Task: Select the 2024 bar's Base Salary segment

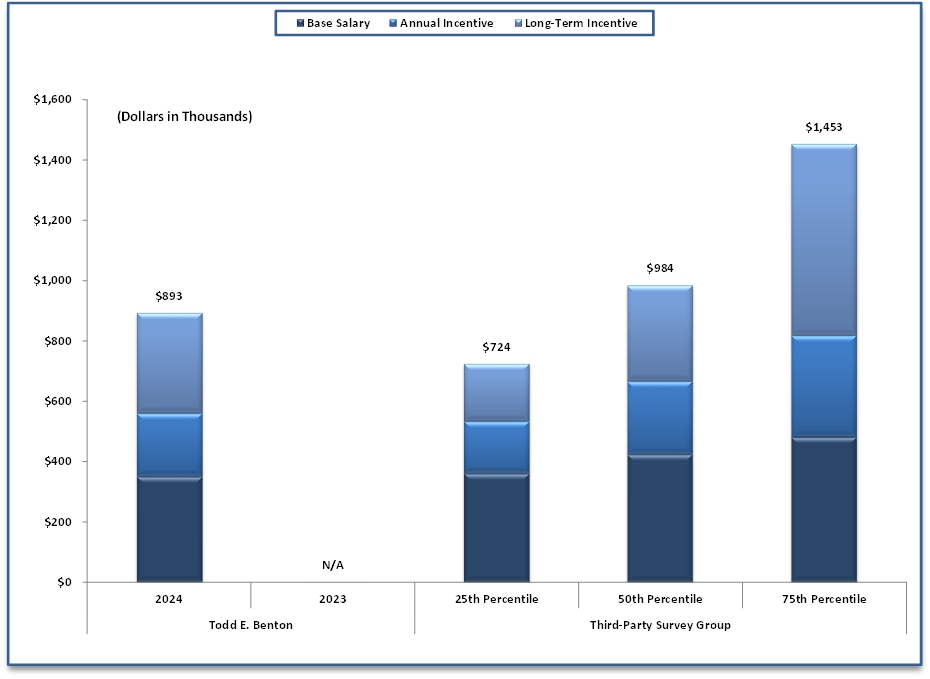Action: [x=169, y=530]
